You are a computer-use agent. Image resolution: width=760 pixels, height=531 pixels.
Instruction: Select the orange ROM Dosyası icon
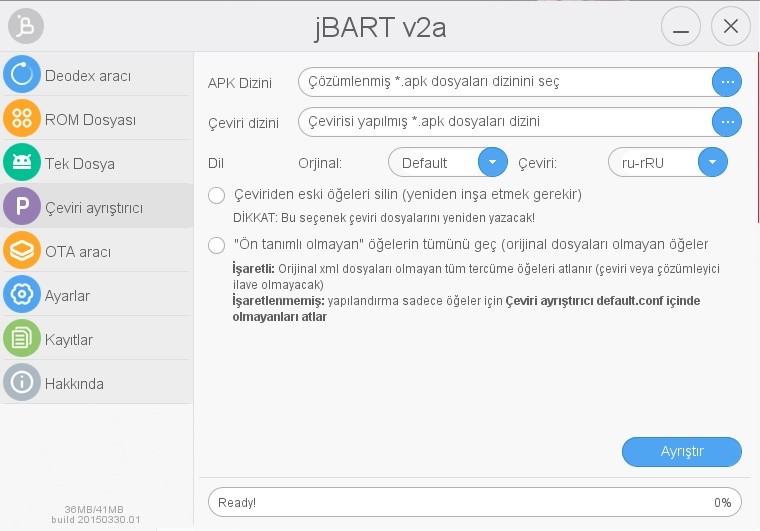coord(22,118)
